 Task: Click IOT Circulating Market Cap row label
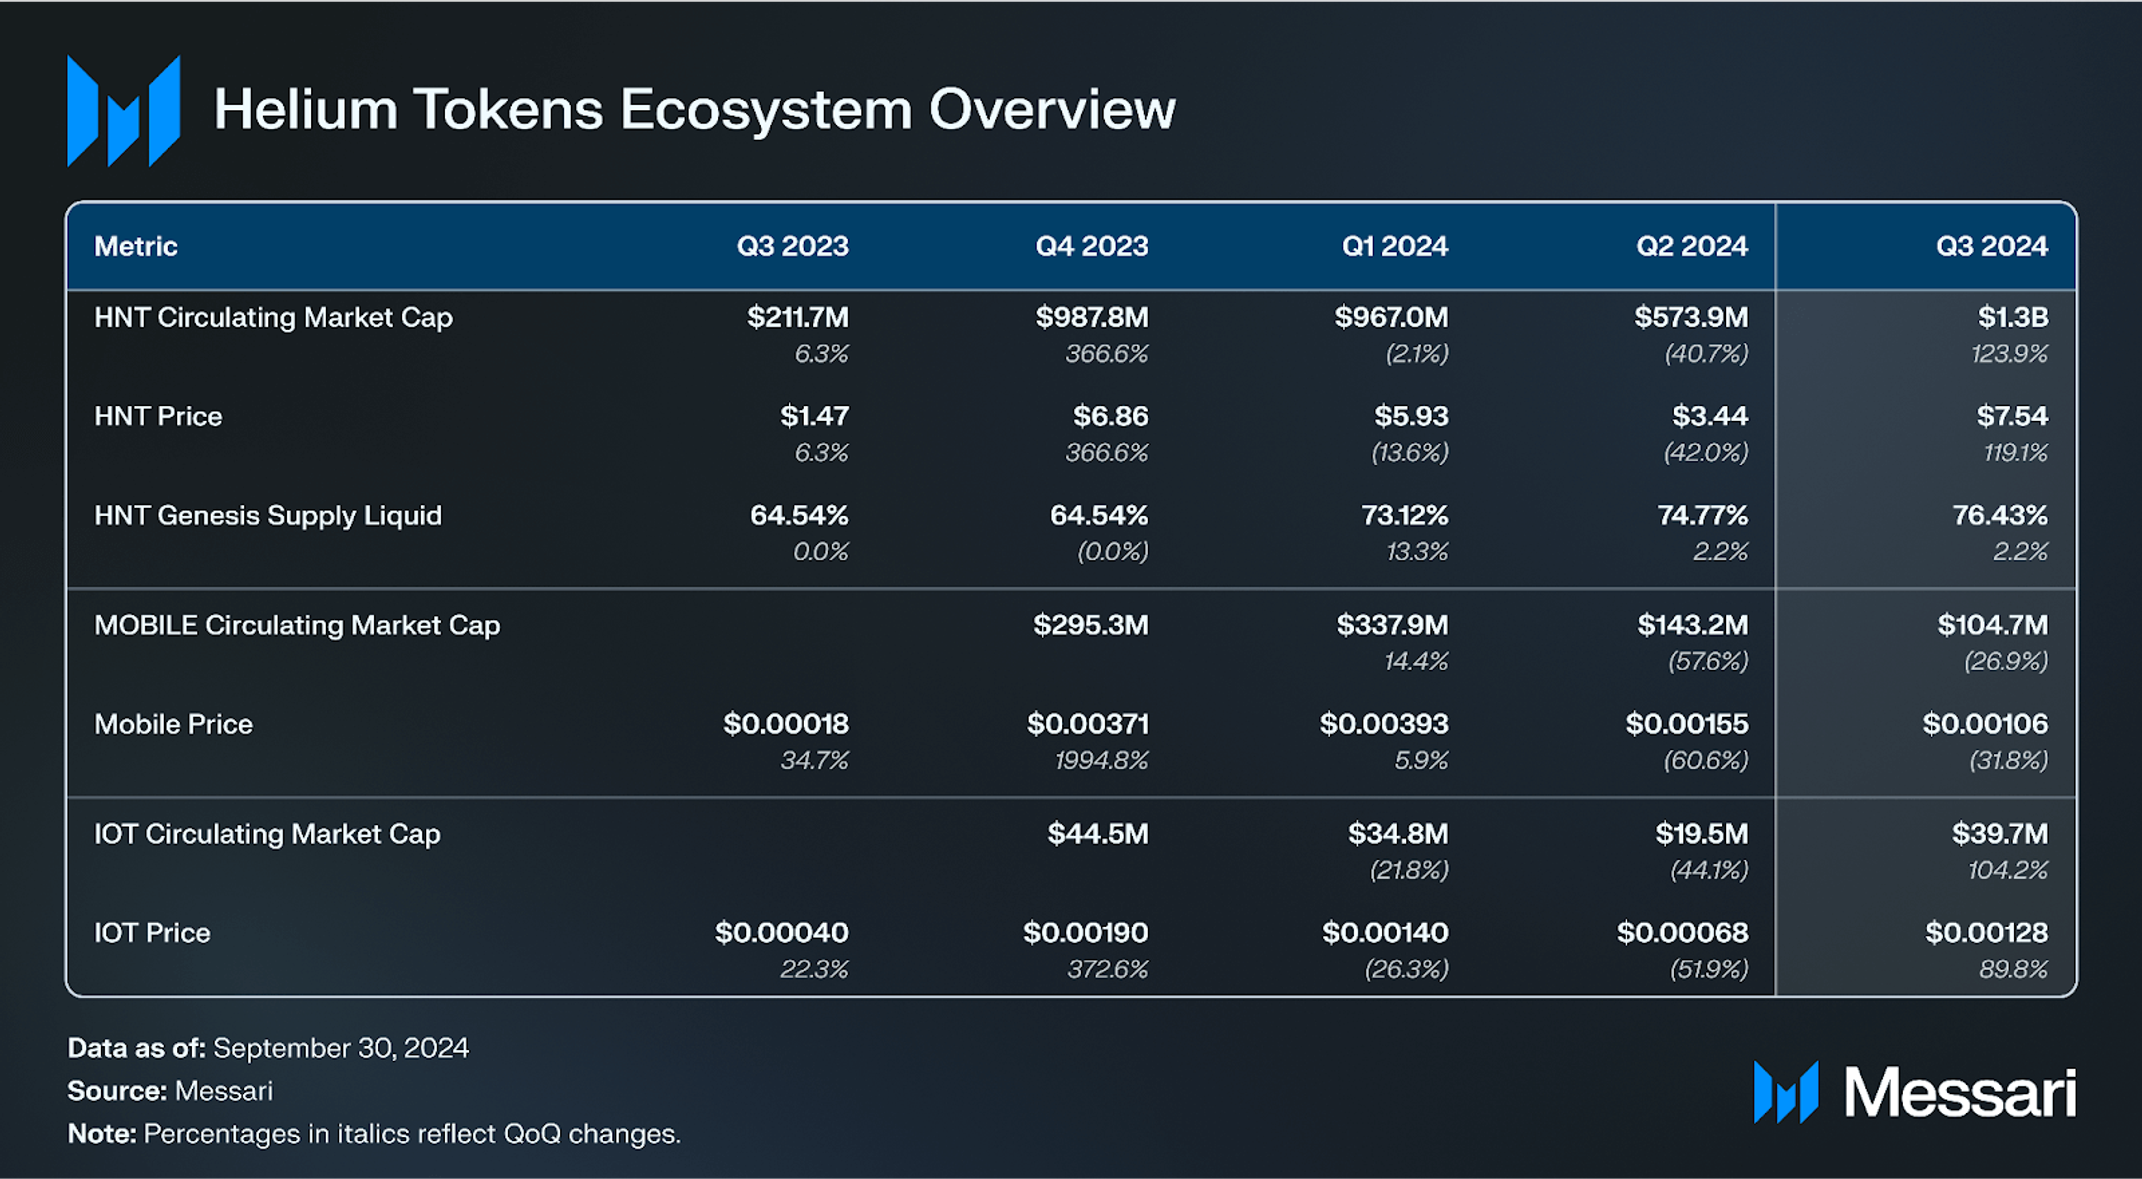pyautogui.click(x=267, y=834)
